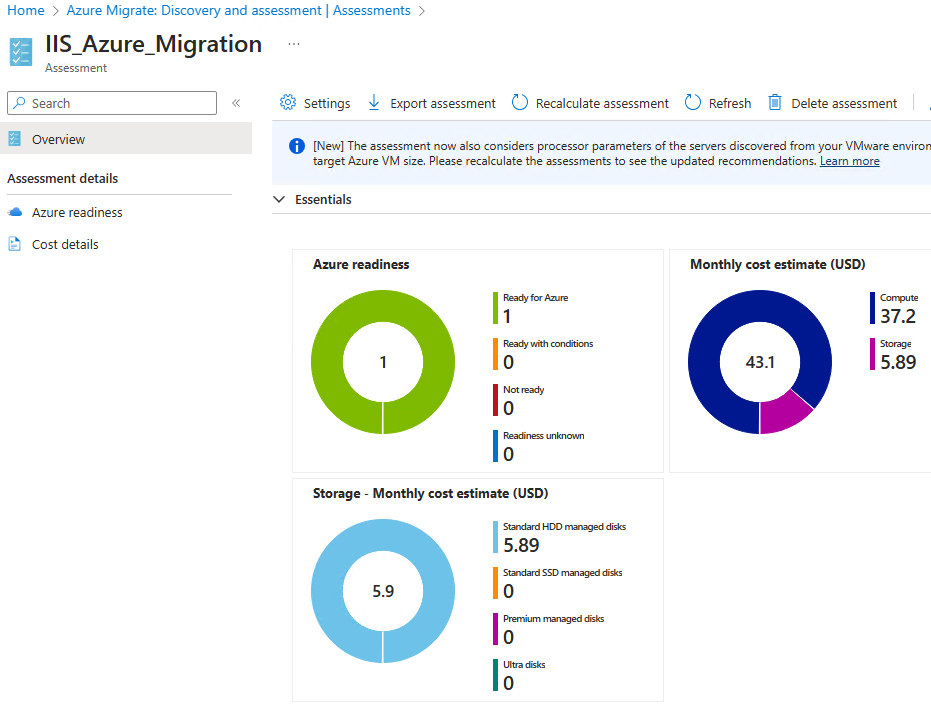Click the Standard SSD managed disks label

(563, 573)
